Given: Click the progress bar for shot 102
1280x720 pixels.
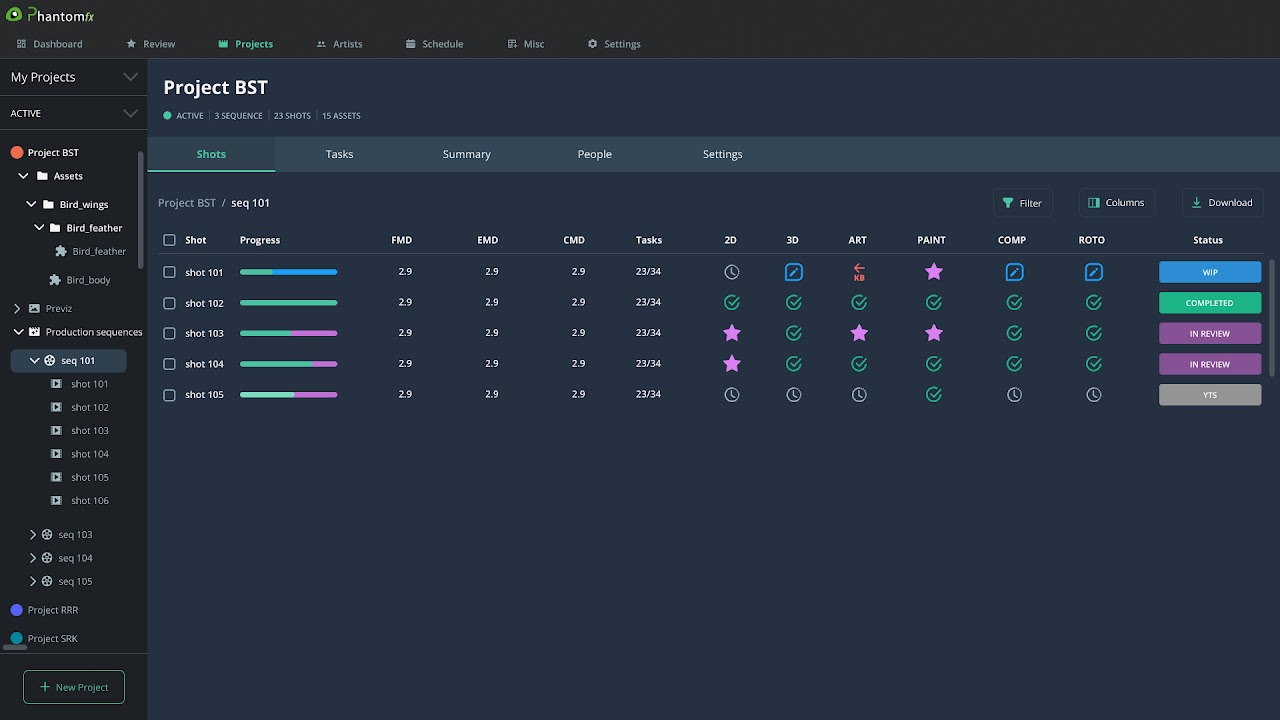Looking at the screenshot, I should pyautogui.click(x=288, y=303).
